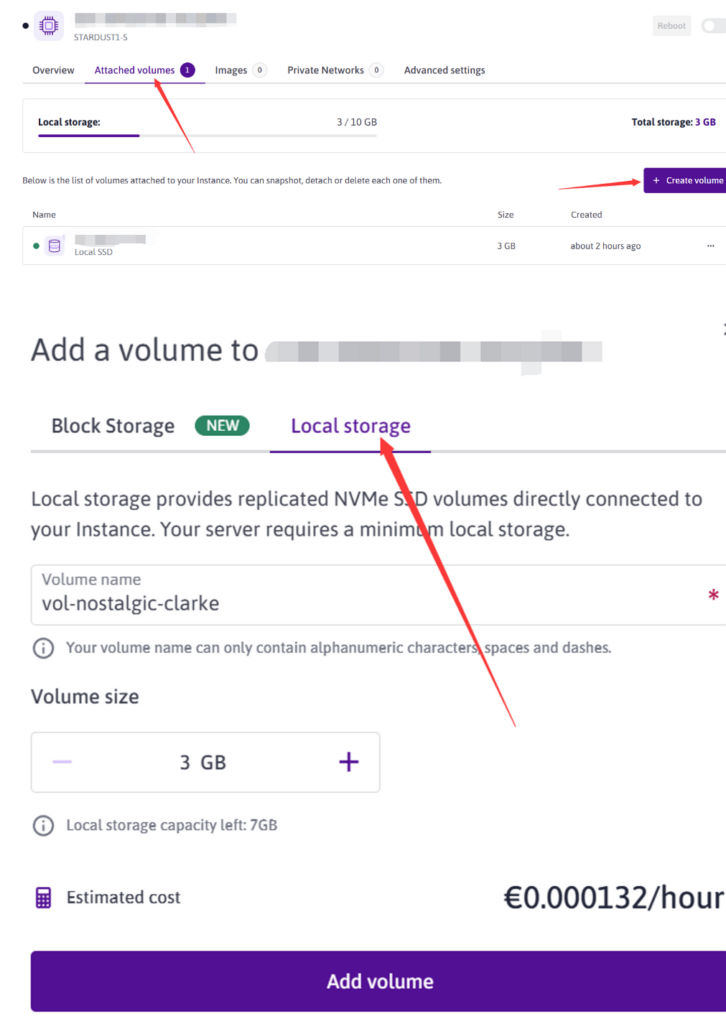Viewport: 726px width, 1024px height.
Task: Select the Local storage tab
Action: [349, 425]
